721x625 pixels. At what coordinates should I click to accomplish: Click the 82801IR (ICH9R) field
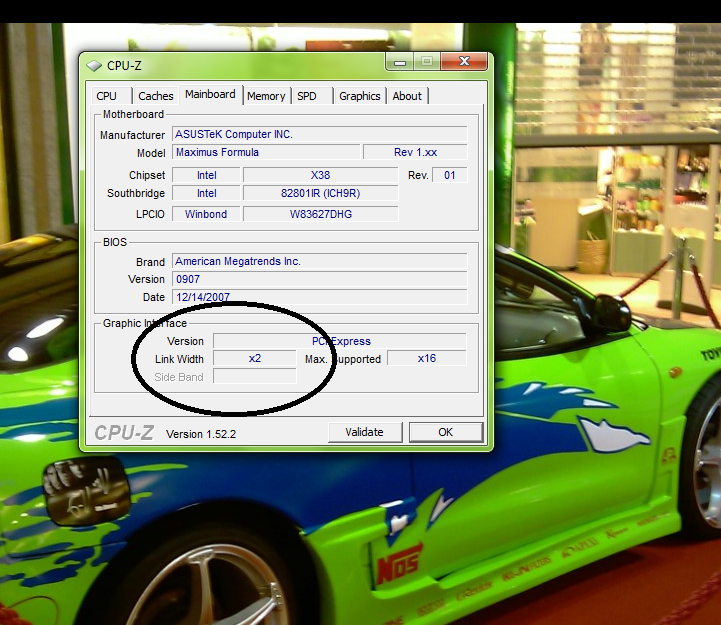[320, 193]
